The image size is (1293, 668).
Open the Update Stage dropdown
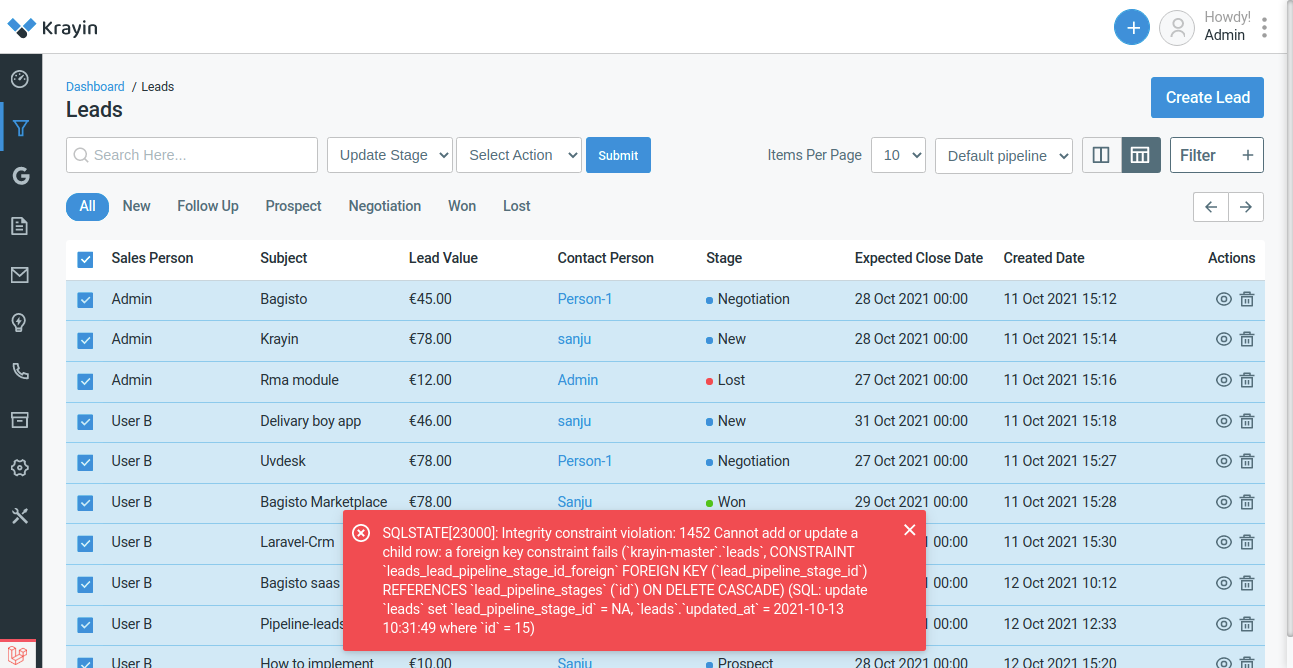tap(390, 155)
